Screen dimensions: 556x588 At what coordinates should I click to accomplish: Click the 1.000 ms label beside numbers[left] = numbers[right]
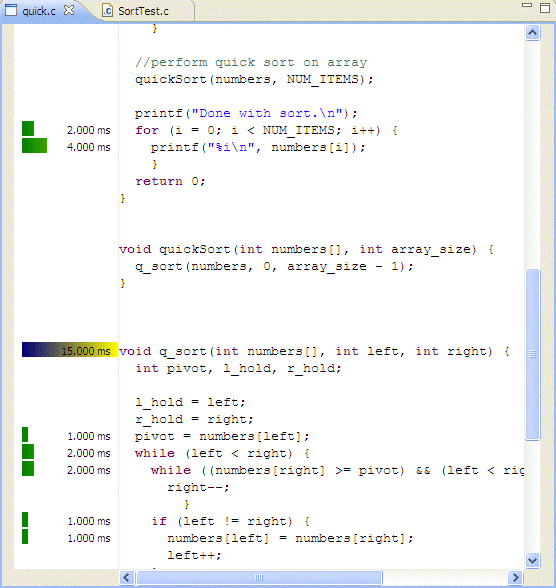(x=89, y=538)
